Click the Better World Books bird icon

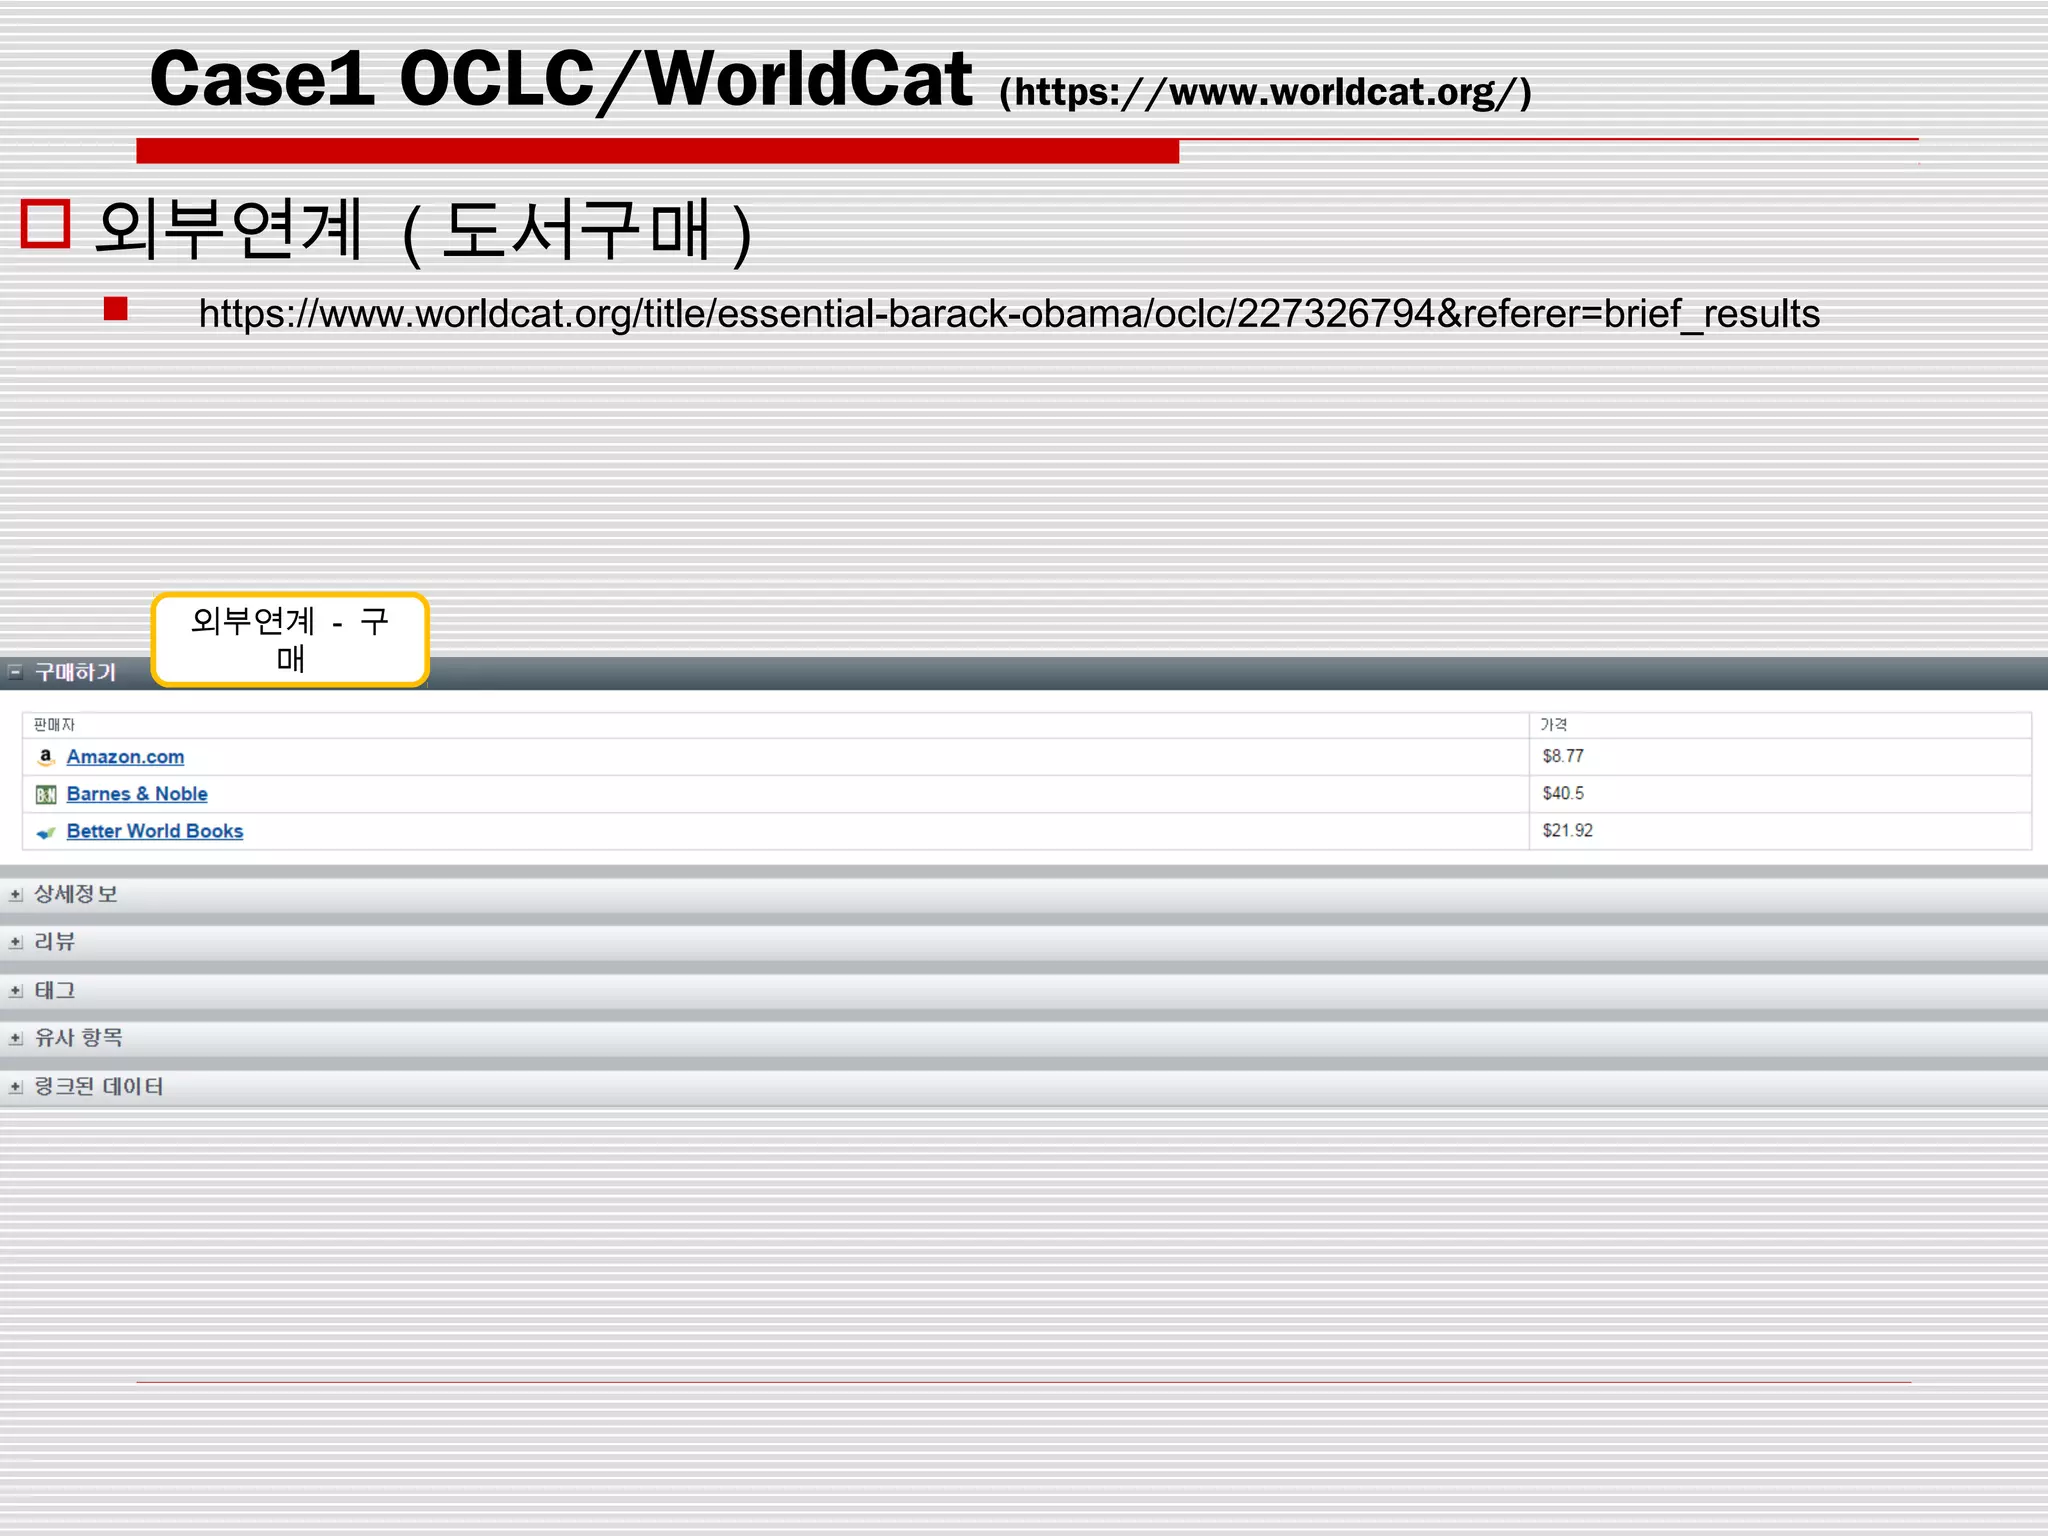point(46,832)
